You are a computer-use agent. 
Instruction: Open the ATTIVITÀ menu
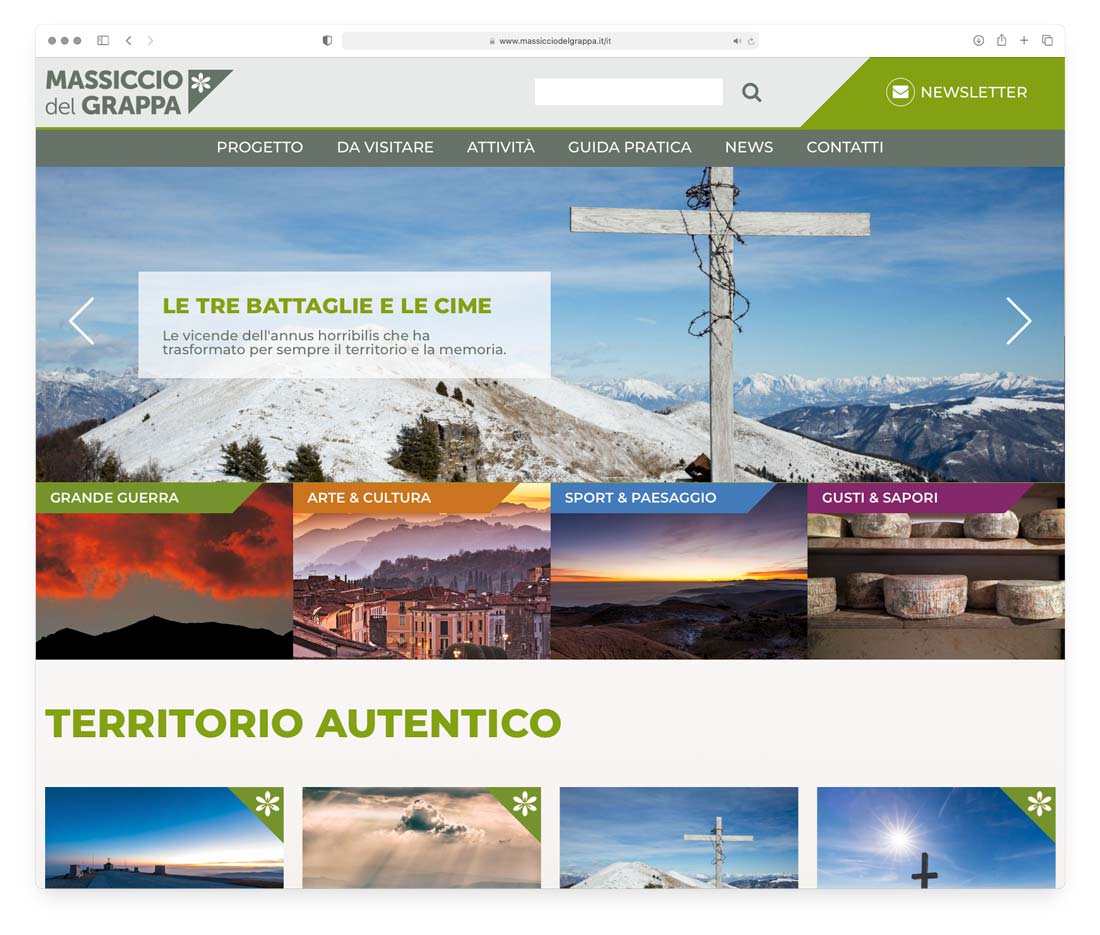point(501,147)
